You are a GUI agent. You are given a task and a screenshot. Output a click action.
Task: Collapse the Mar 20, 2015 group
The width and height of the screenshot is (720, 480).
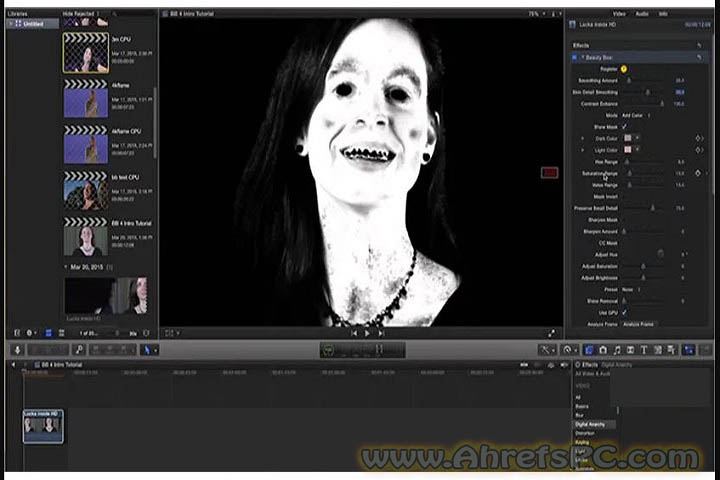[x=66, y=267]
